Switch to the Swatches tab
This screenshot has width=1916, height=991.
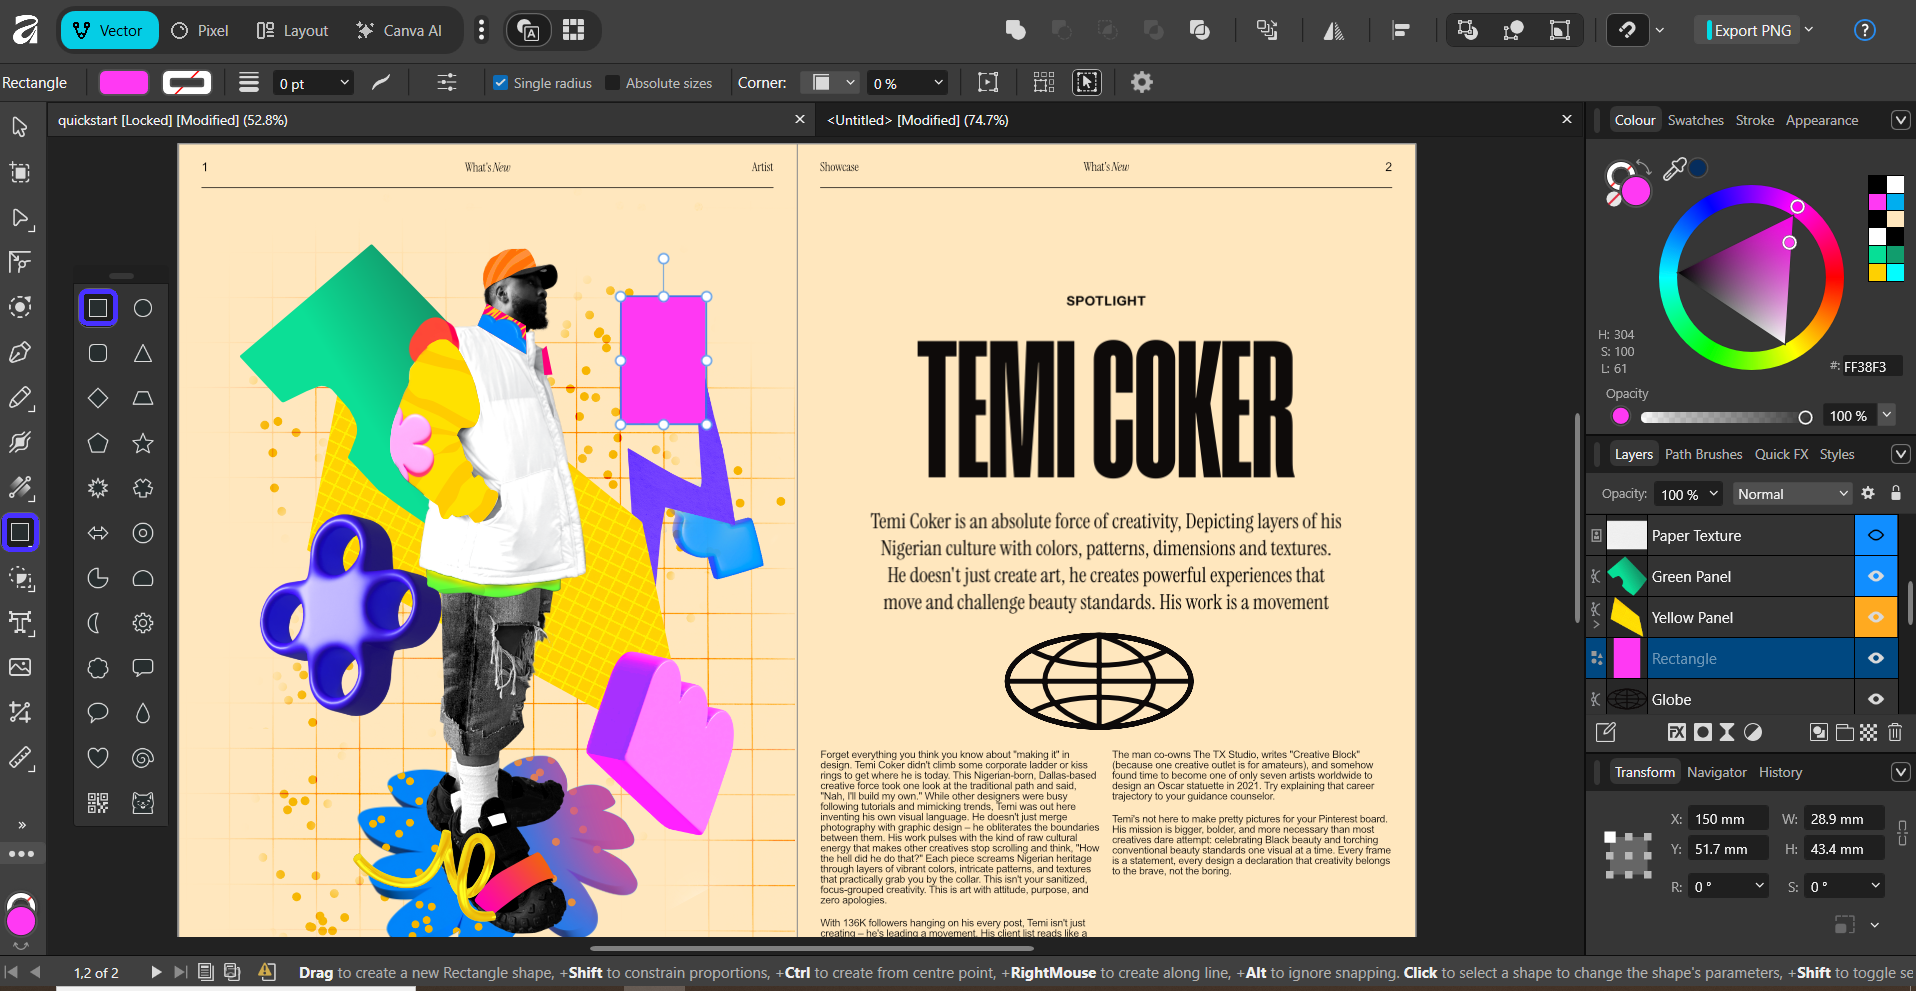1695,120
